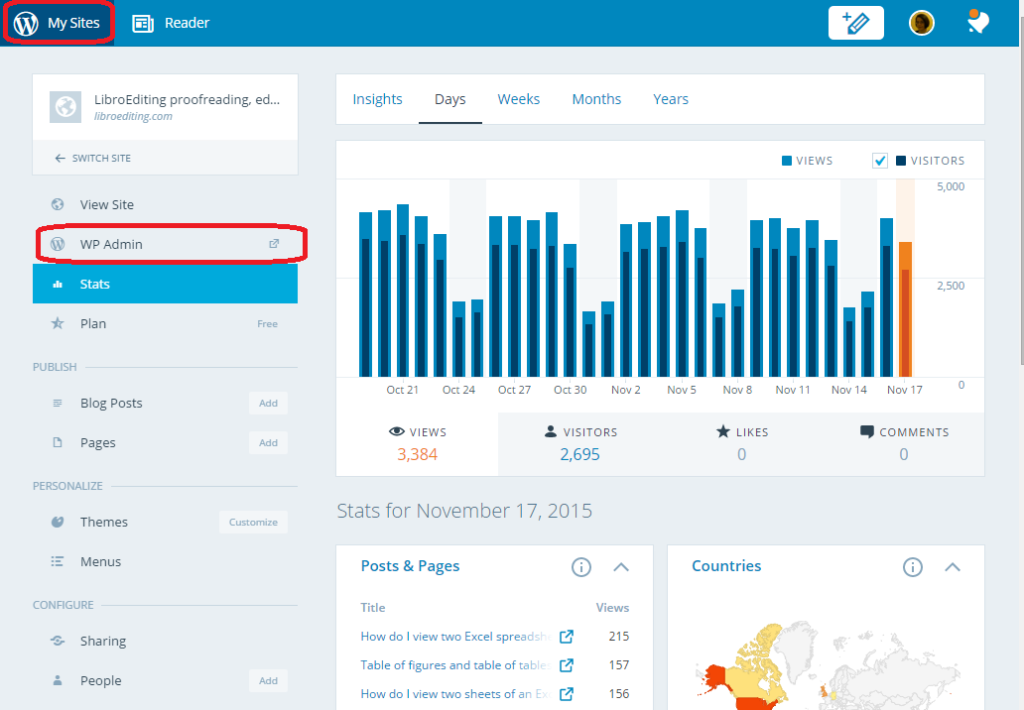Open Countries info icon

[x=912, y=567]
